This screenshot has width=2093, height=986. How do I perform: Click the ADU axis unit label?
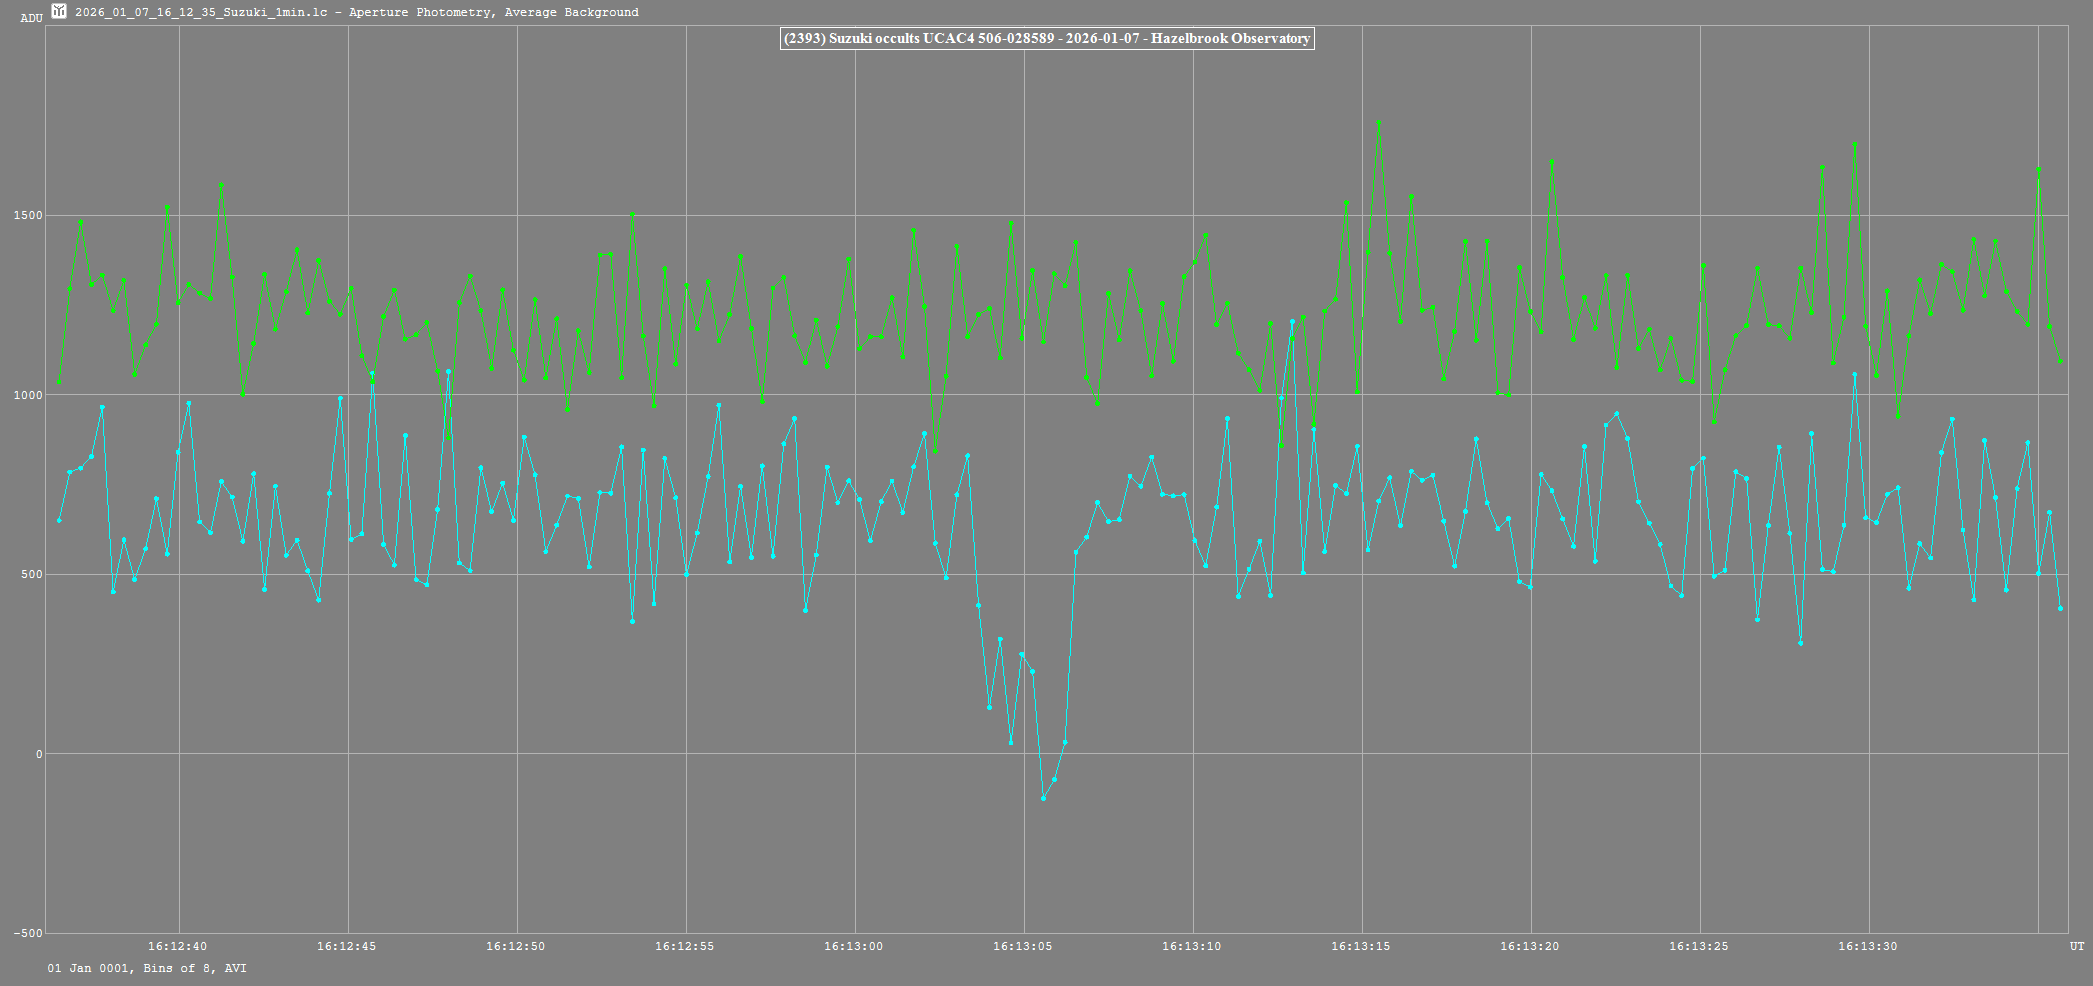click(31, 18)
